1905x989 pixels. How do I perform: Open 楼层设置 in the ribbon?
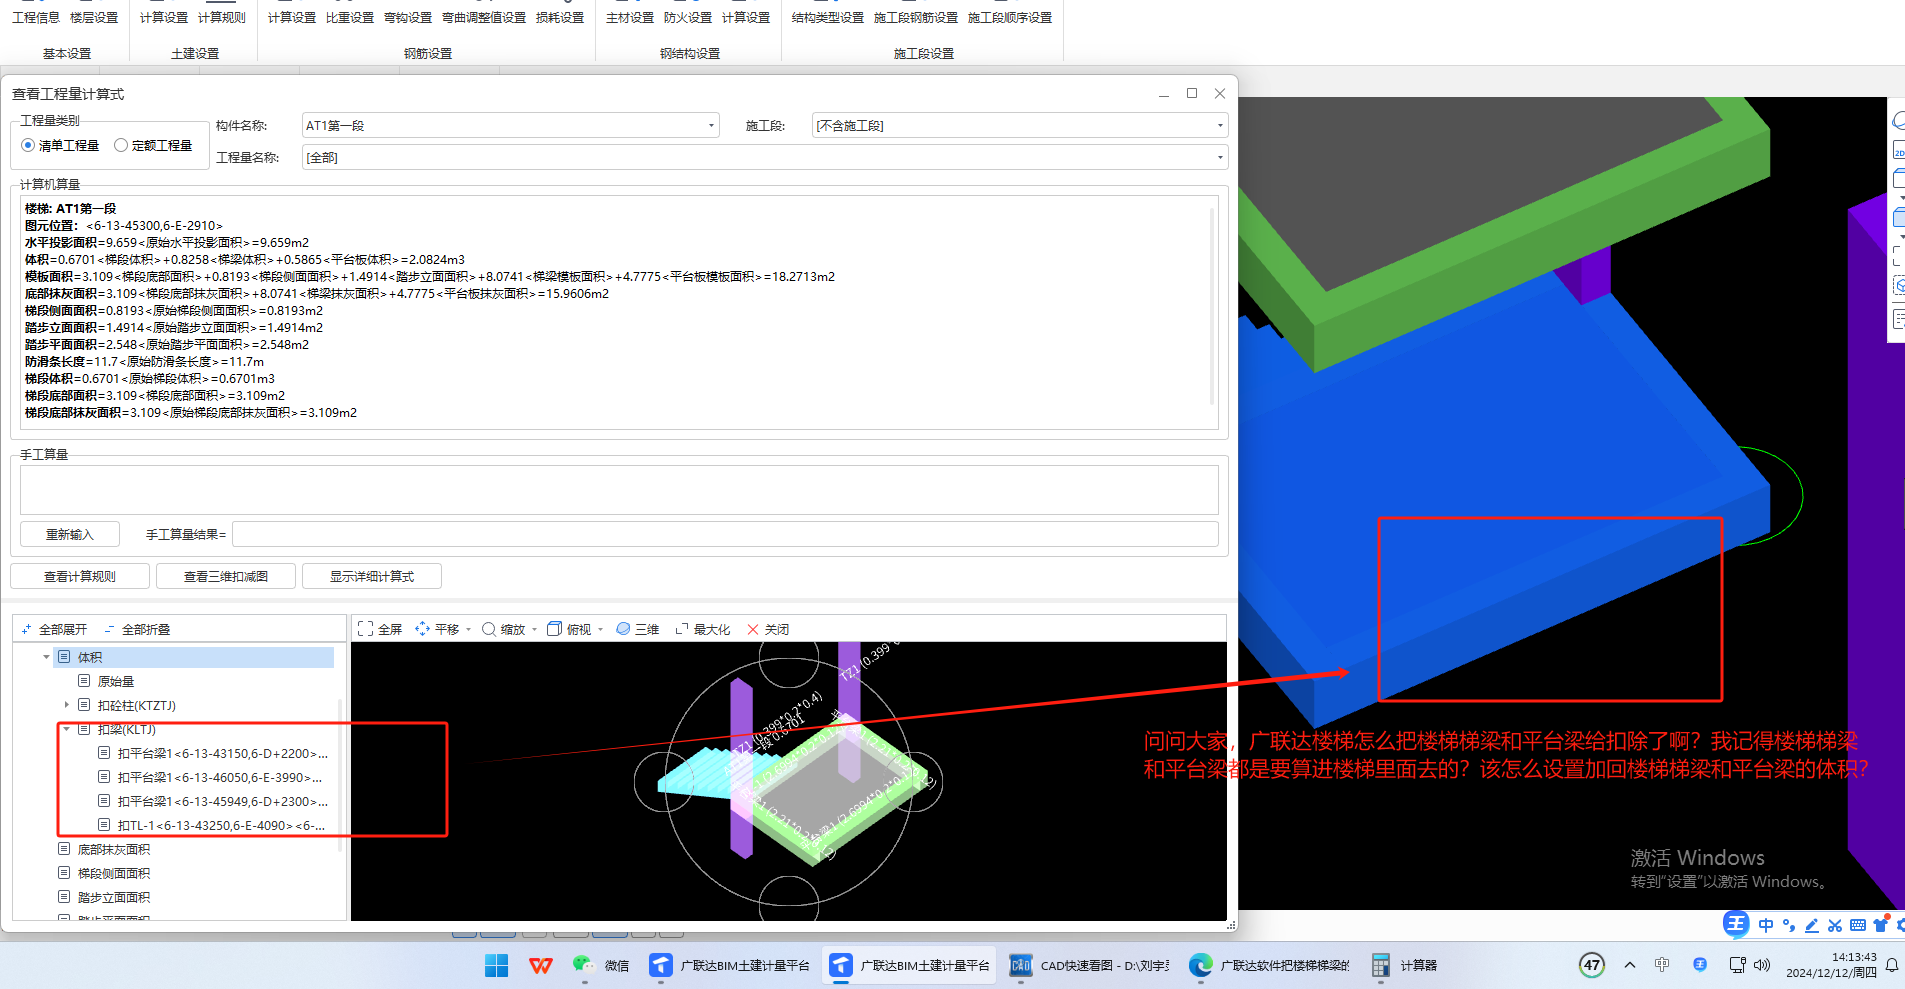coord(94,17)
